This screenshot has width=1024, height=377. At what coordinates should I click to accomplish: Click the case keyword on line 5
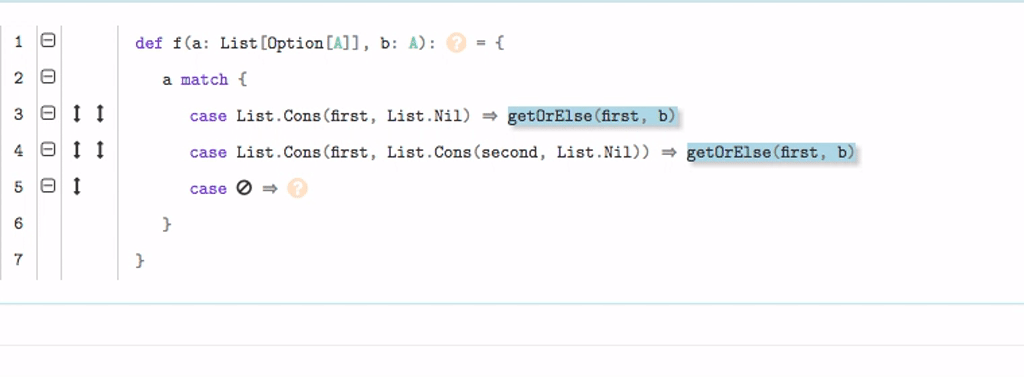click(208, 189)
